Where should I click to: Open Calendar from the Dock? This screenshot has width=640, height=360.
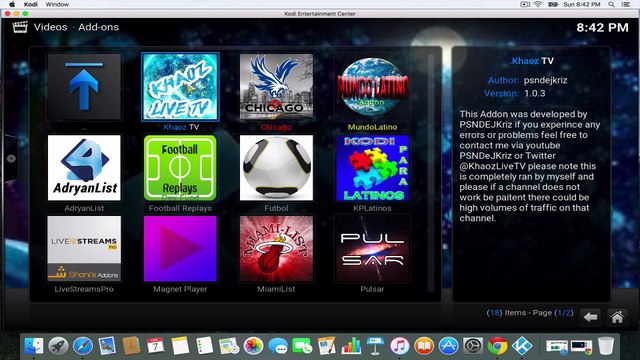tap(156, 346)
